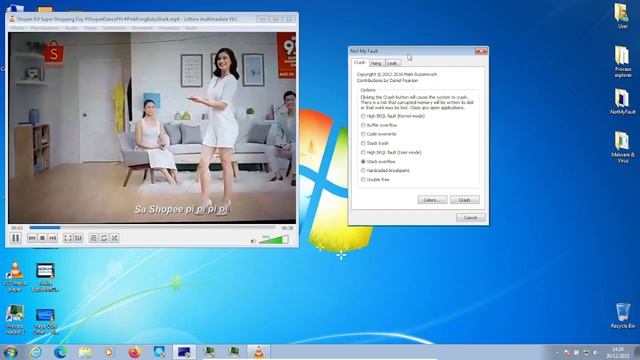Click the elapsed time 00:03 label
This screenshot has height=360, width=640.
17,228
